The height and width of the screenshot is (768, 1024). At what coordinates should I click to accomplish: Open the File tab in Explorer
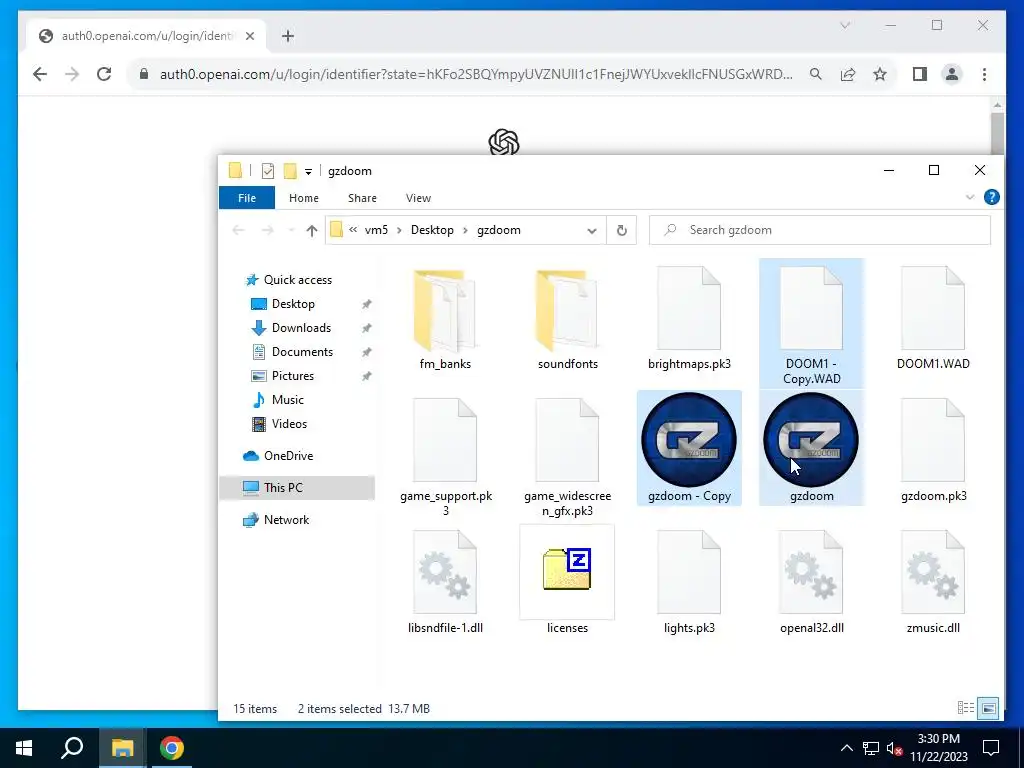[x=247, y=198]
